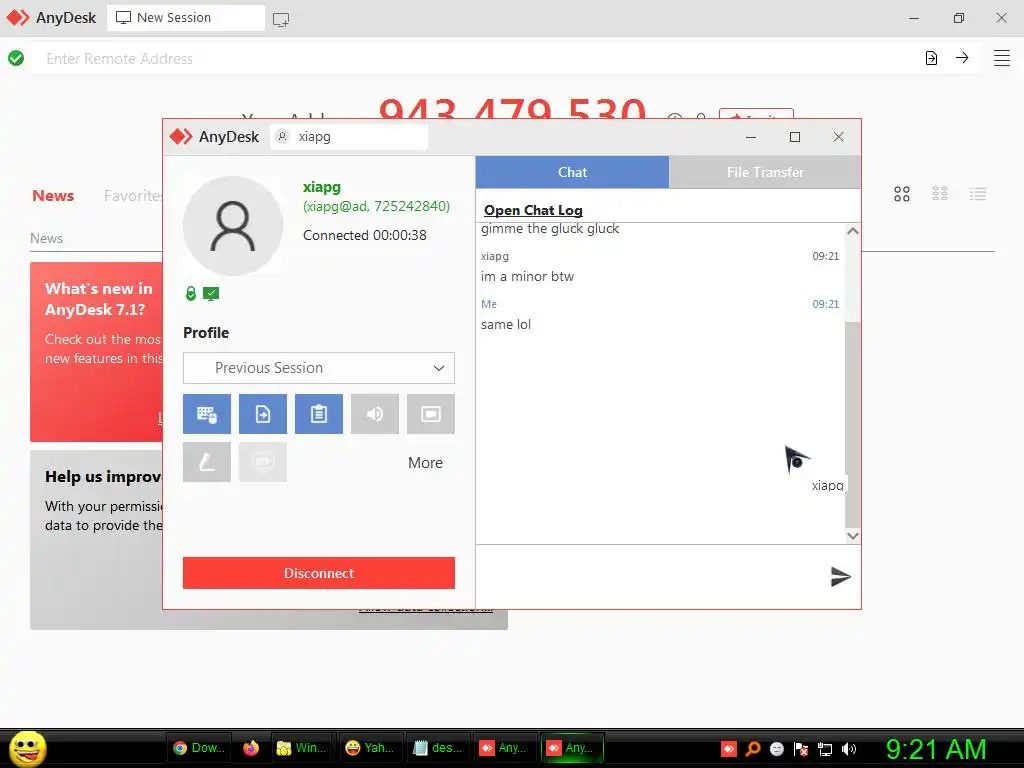Screen dimensions: 1024x768
Task: Click the AnyDesk system tray icon
Action: [x=729, y=749]
